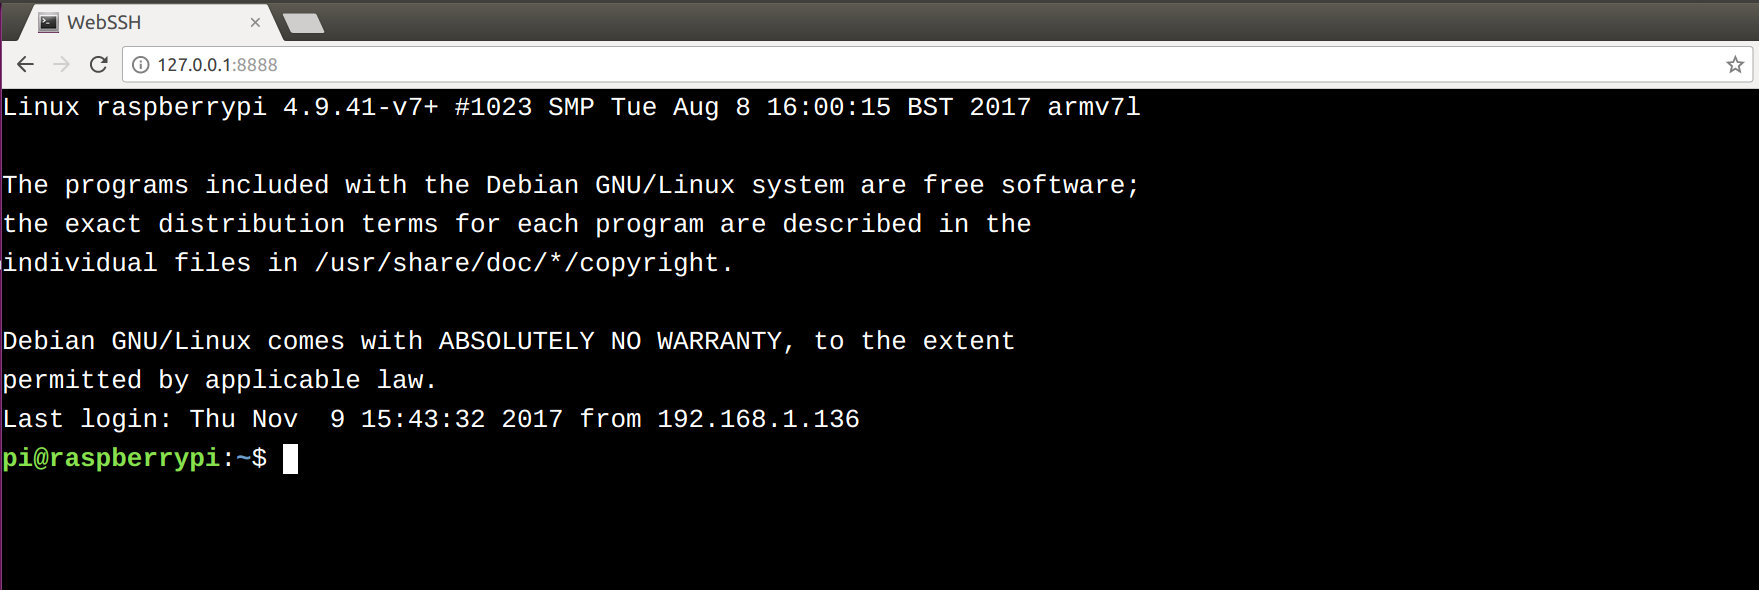1759x590 pixels.
Task: Open a new tab next to WebSSH
Action: [x=304, y=23]
